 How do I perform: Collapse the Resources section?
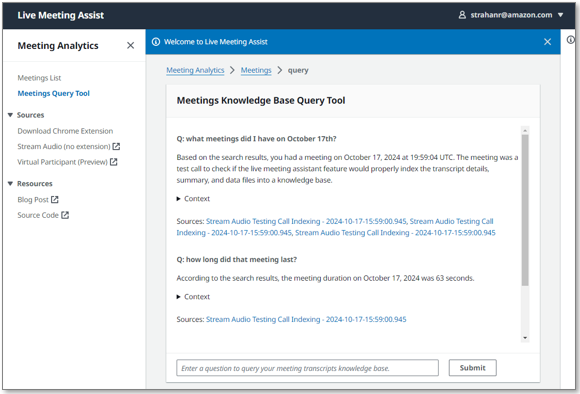pyautogui.click(x=10, y=183)
